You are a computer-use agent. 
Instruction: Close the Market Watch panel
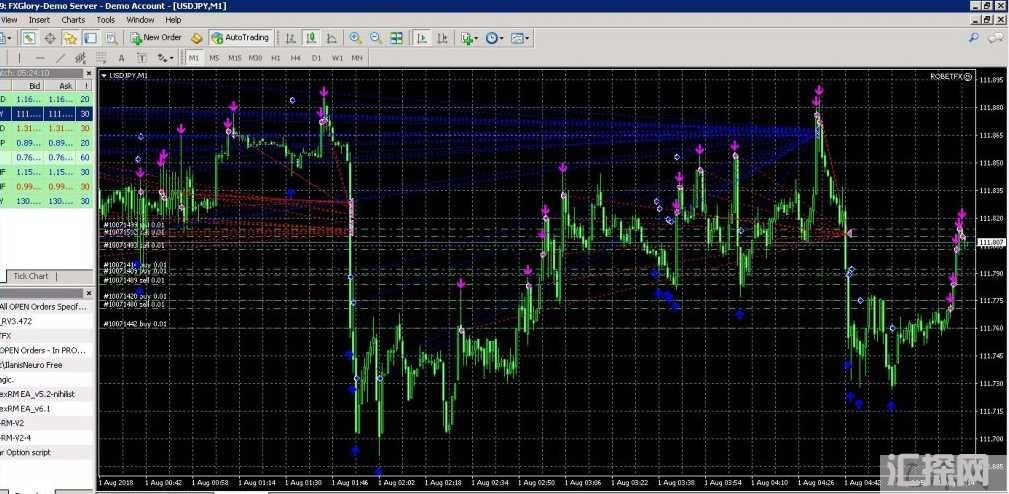[x=89, y=74]
